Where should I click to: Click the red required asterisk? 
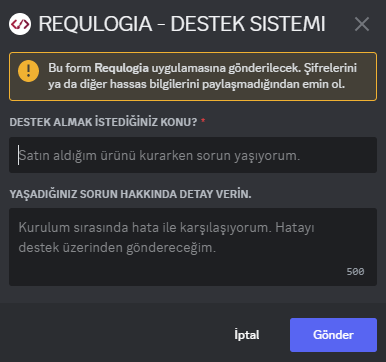[x=203, y=121]
